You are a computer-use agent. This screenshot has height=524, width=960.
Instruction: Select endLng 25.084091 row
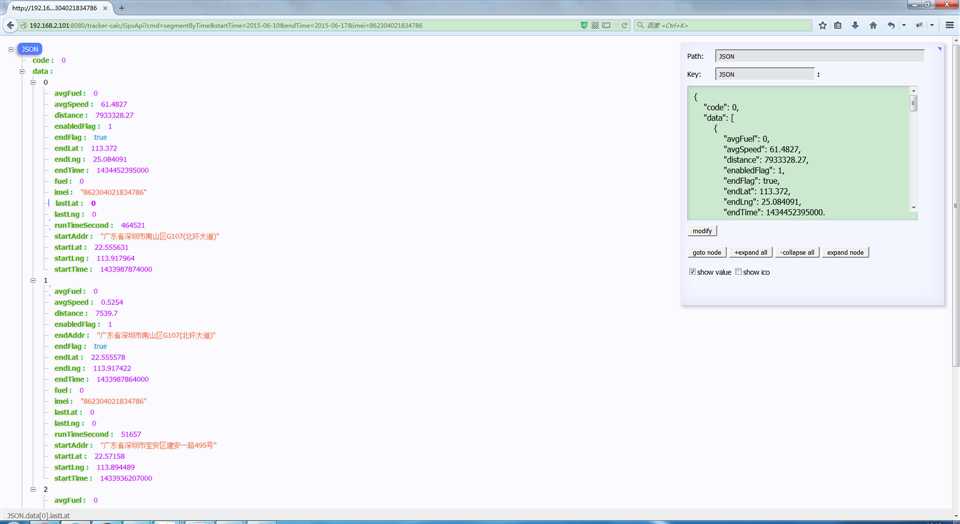coord(90,159)
